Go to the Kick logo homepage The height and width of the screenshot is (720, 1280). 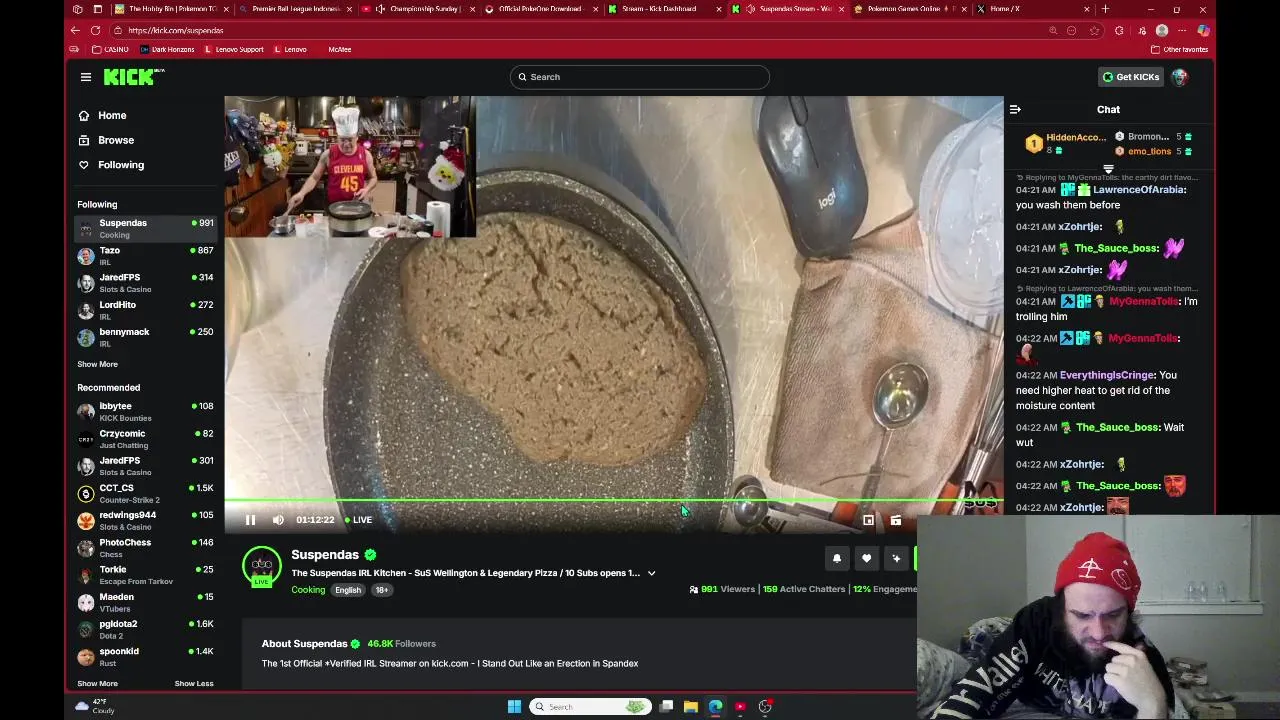134,77
